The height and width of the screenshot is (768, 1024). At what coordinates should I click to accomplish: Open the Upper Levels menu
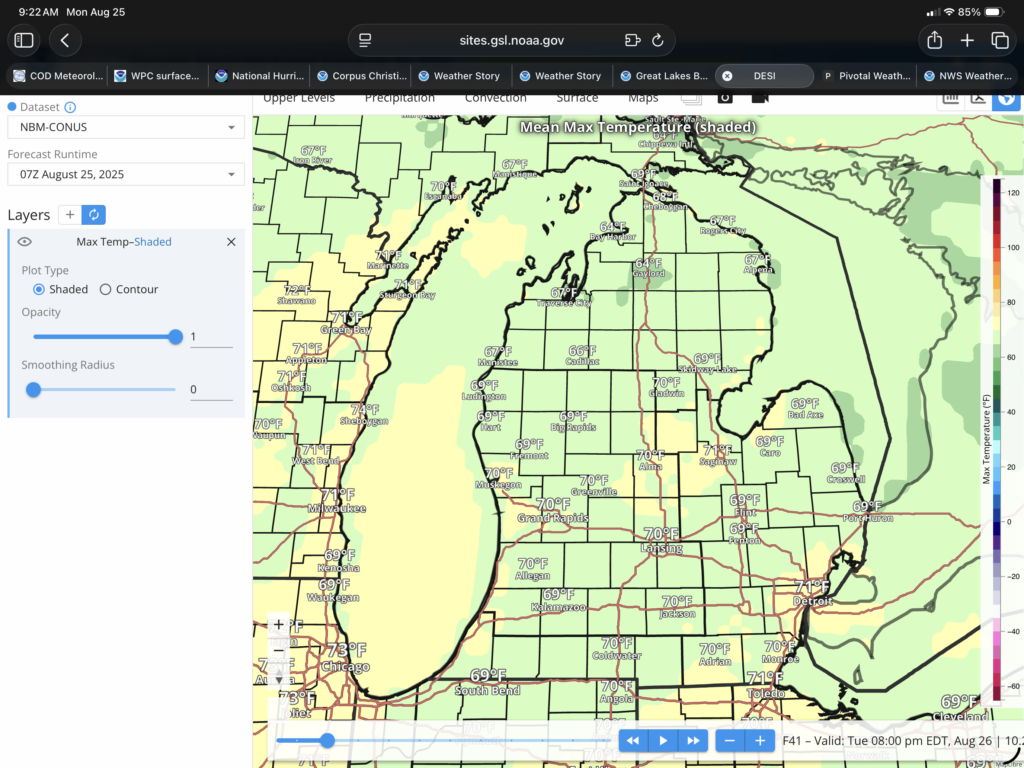[299, 98]
